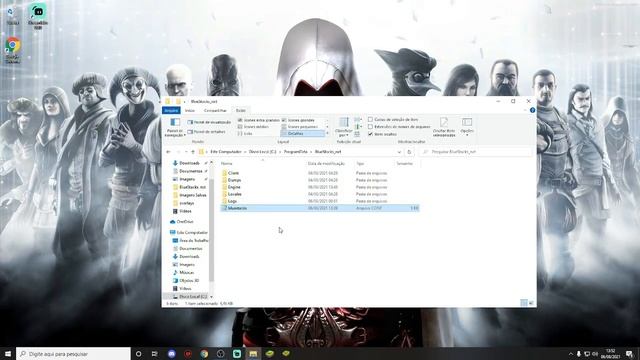Click Disco Local (C:) in address bar

262,152
